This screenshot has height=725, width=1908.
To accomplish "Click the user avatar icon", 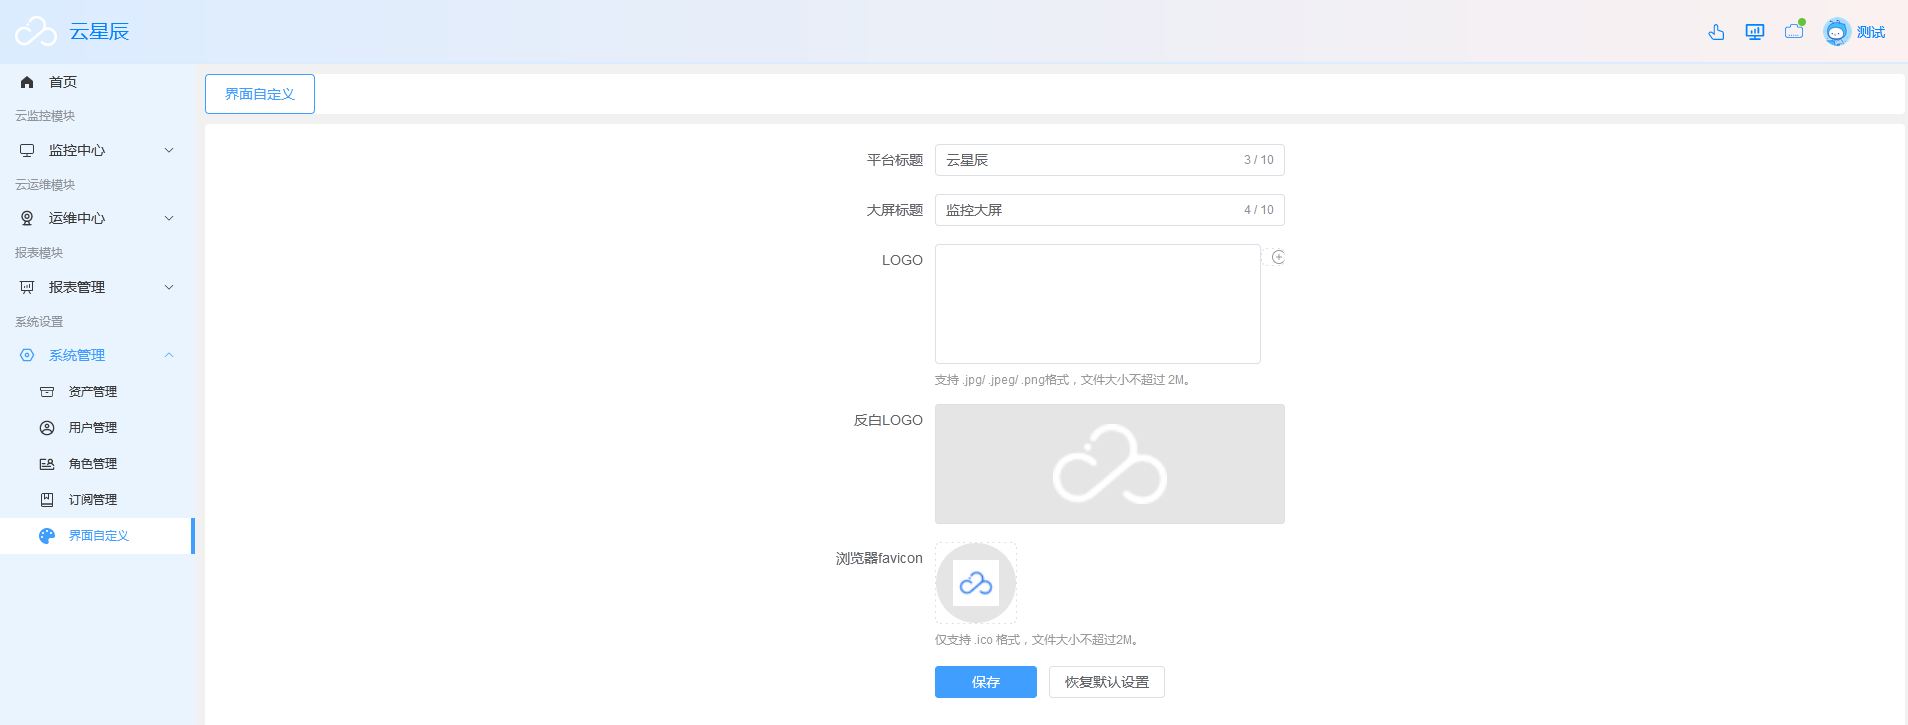I will [1837, 32].
